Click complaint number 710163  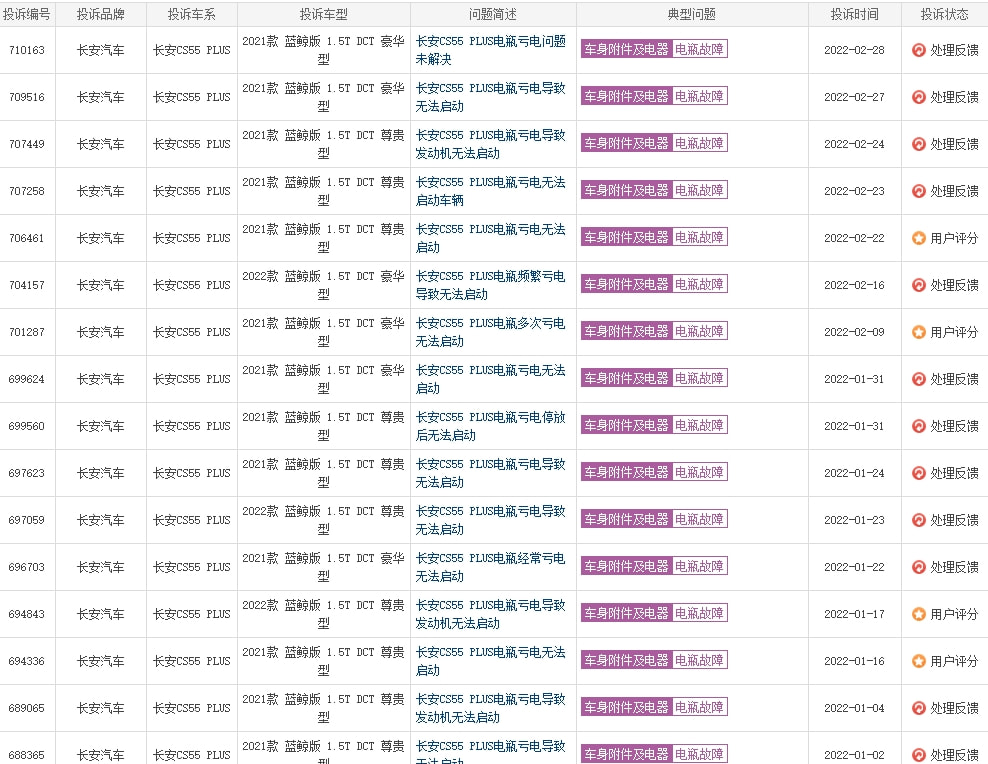[27, 50]
